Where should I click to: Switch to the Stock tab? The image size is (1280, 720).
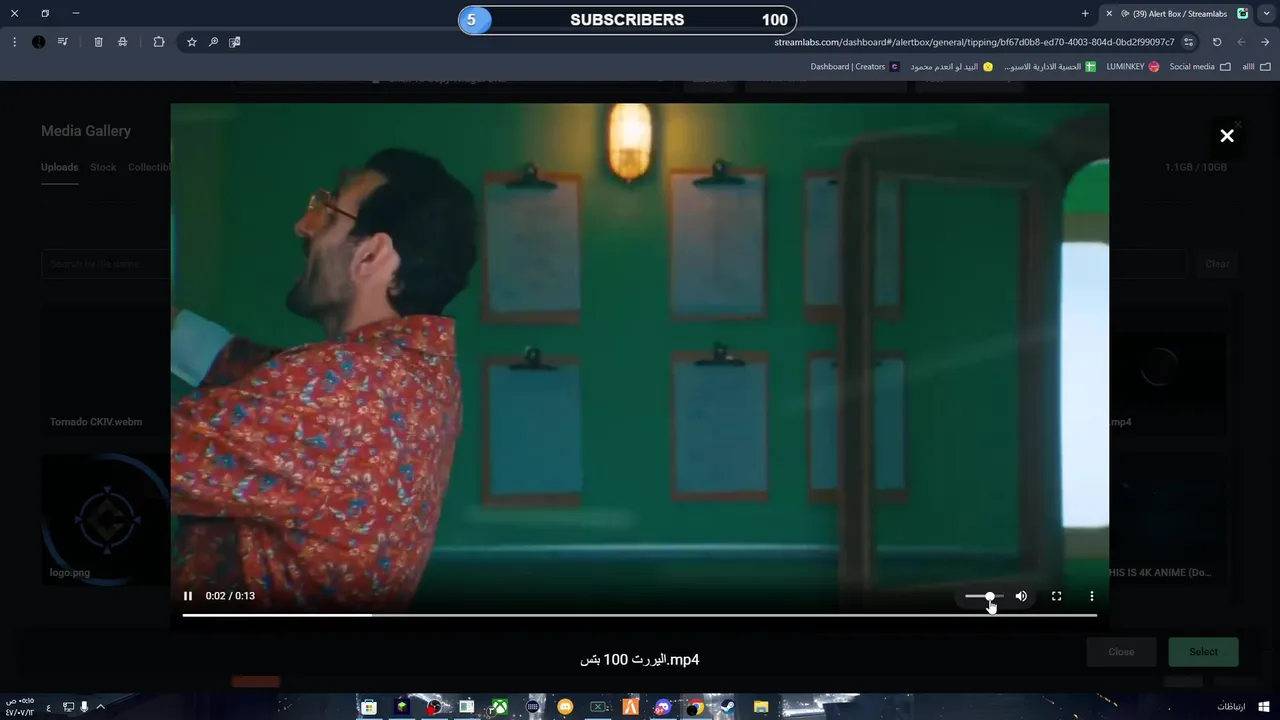(103, 167)
